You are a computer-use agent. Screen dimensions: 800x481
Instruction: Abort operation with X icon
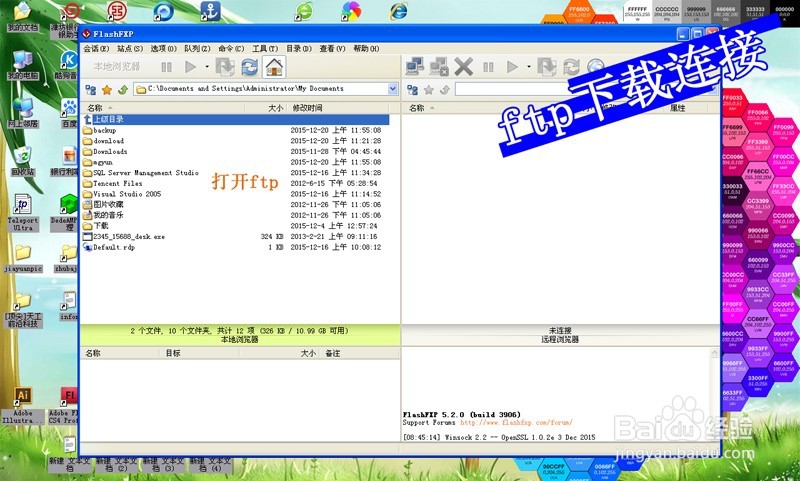click(x=463, y=67)
